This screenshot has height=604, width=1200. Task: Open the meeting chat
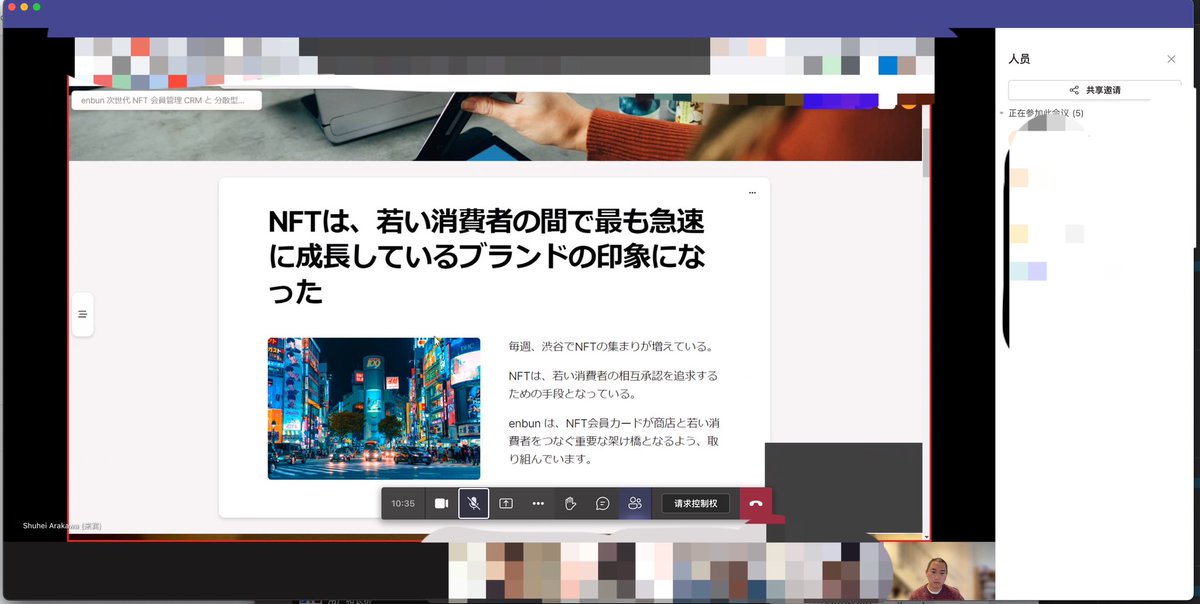pyautogui.click(x=603, y=503)
